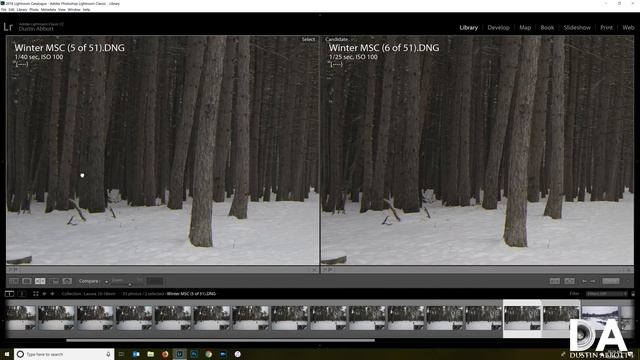This screenshot has height=360, width=640.
Task: Click the Lr logo
Action: [8, 27]
